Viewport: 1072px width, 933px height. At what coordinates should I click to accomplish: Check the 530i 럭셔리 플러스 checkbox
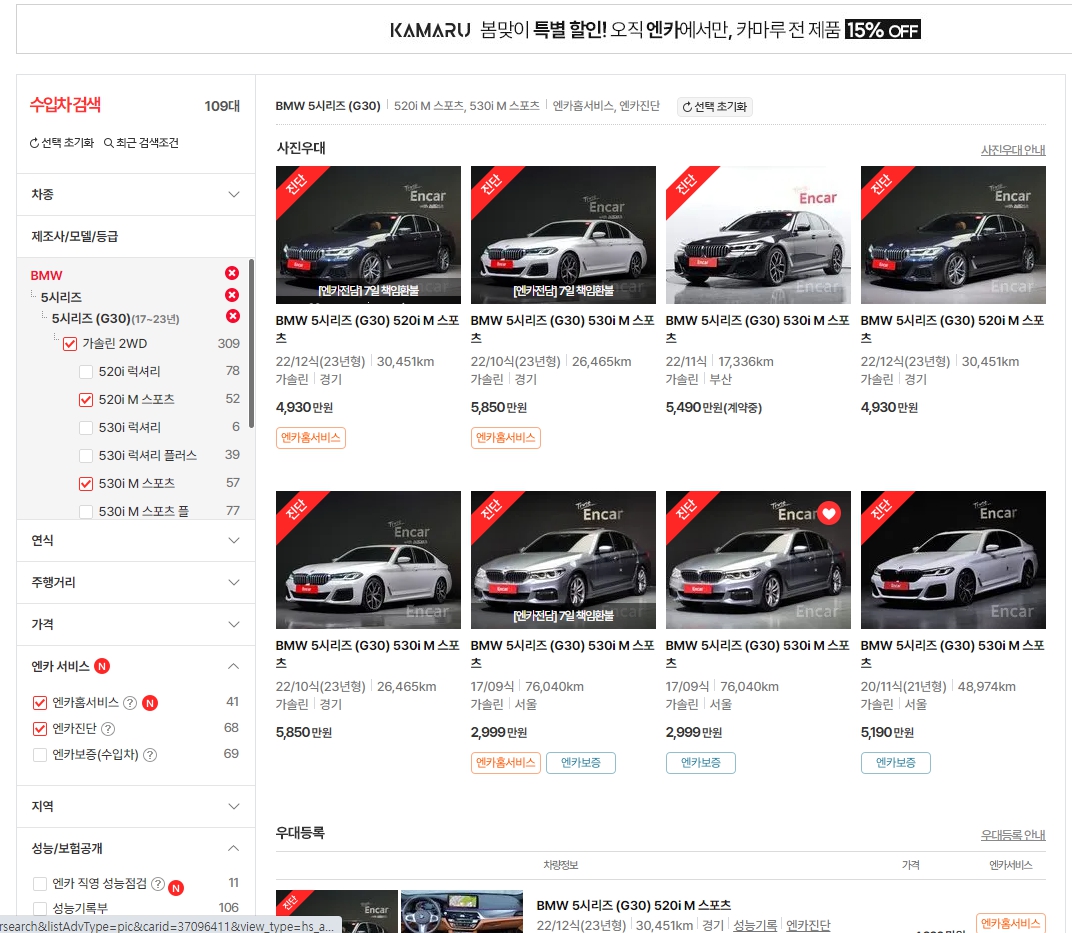86,456
